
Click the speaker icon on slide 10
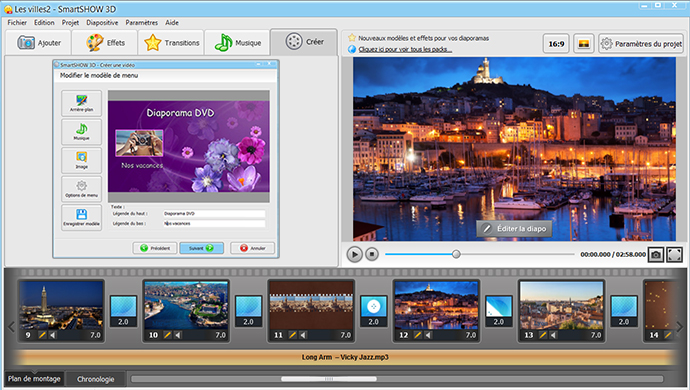click(178, 335)
